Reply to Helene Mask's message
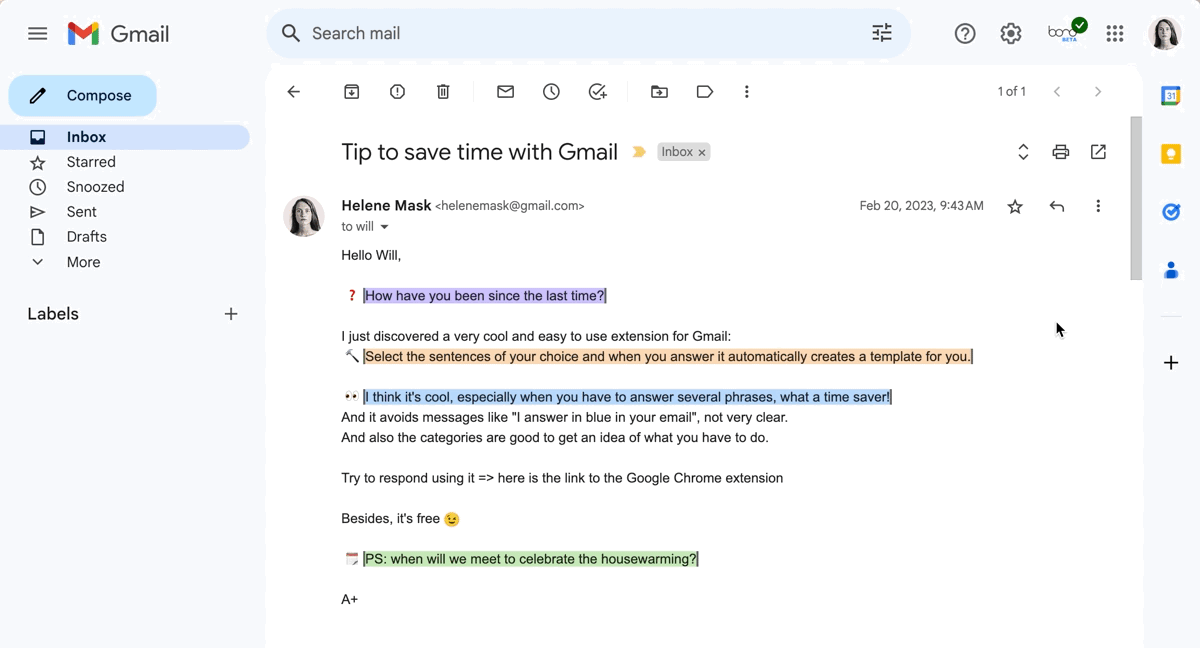The image size is (1200, 648). click(1057, 206)
